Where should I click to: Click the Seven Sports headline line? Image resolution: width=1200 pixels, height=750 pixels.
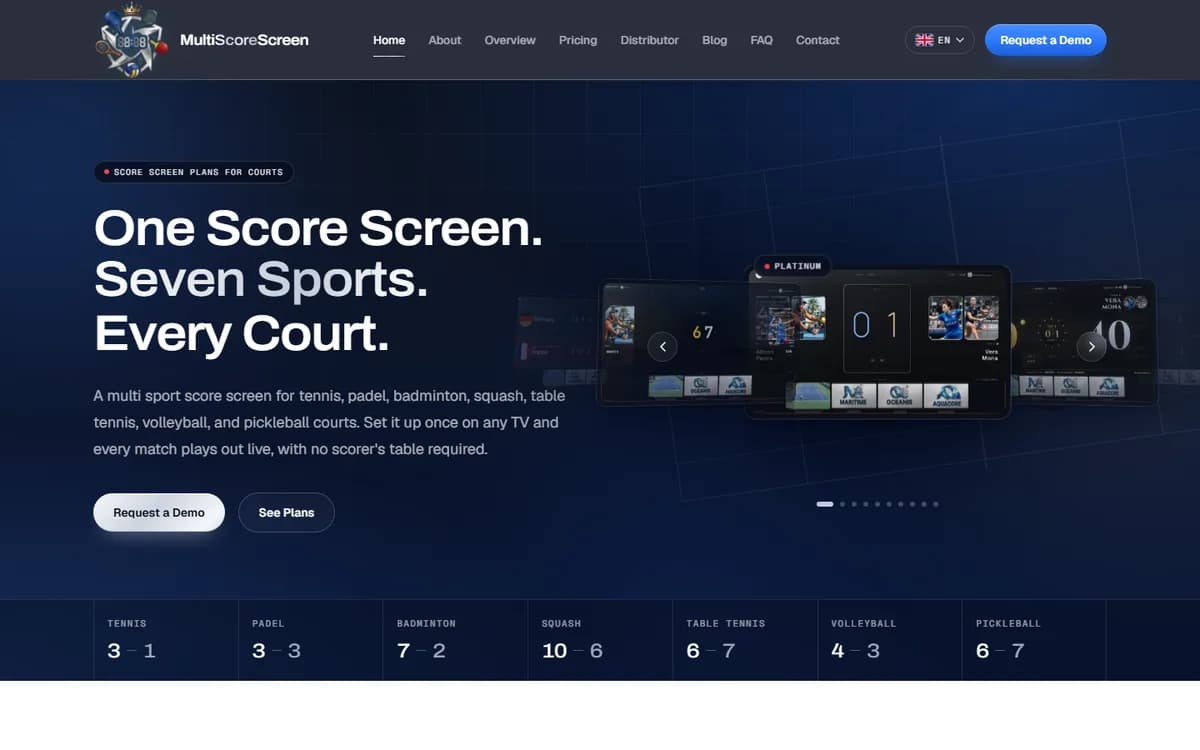coord(261,281)
